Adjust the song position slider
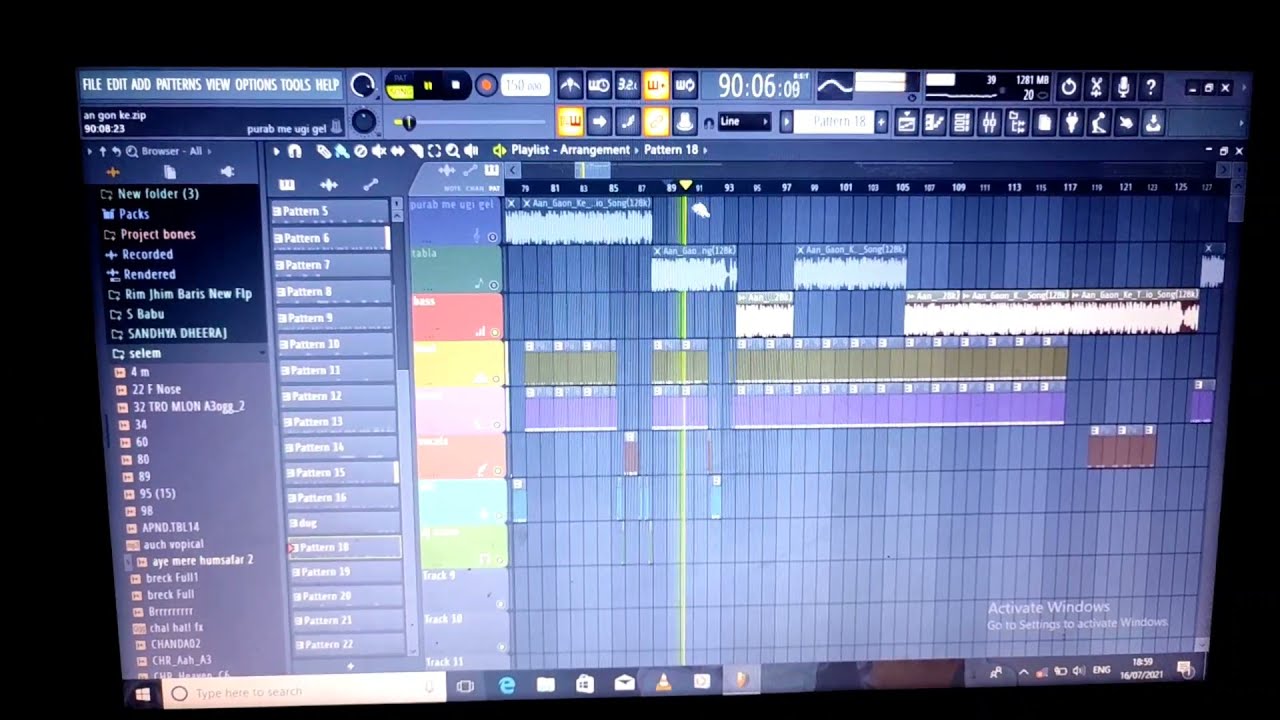This screenshot has height=720, width=1280. point(470,123)
